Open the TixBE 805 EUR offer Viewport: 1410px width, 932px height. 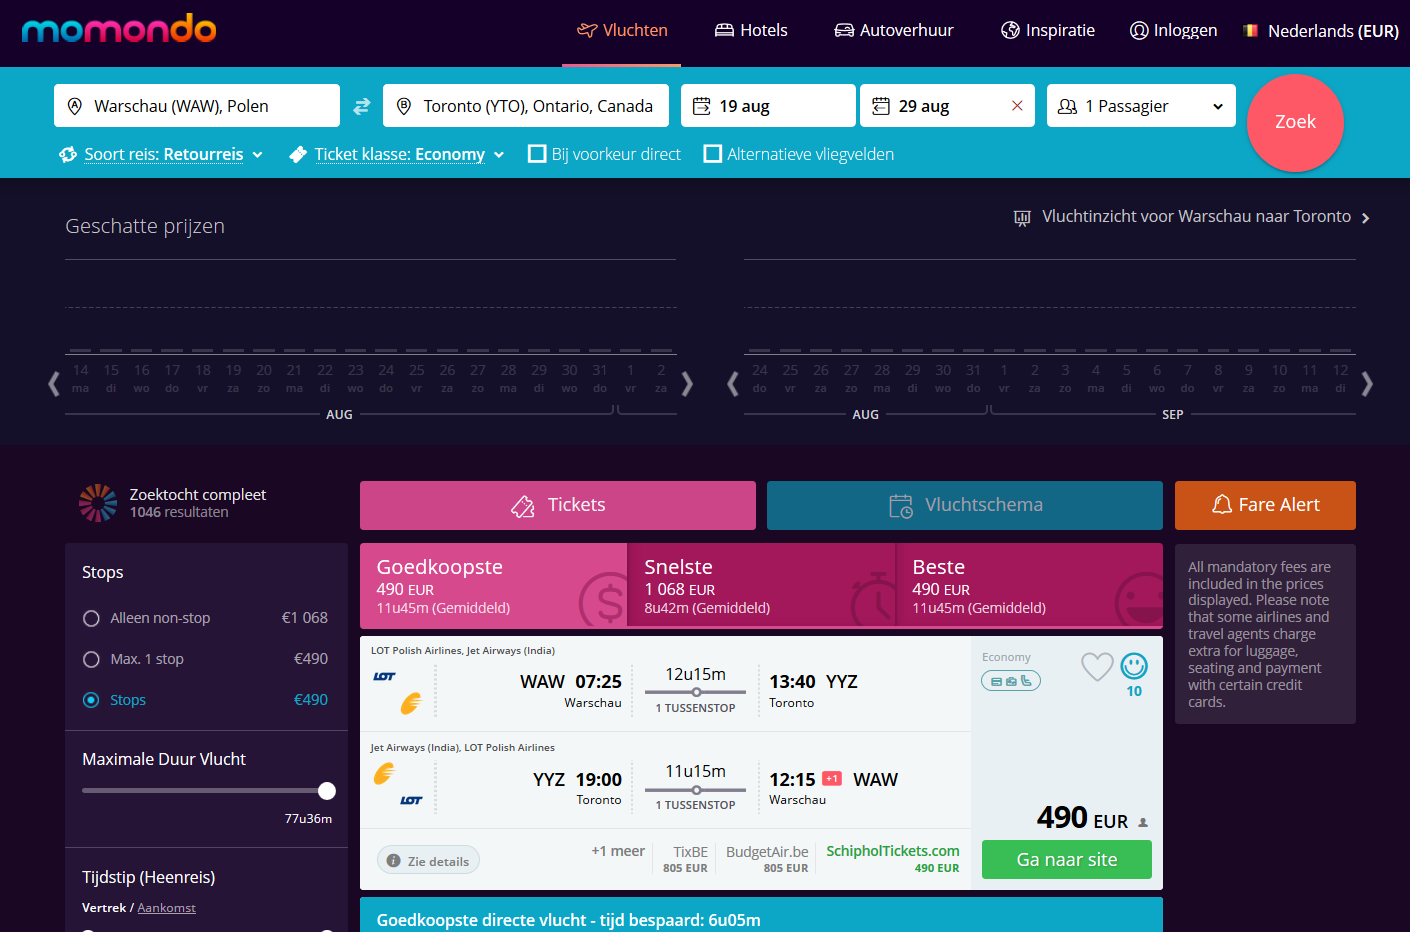tap(685, 858)
